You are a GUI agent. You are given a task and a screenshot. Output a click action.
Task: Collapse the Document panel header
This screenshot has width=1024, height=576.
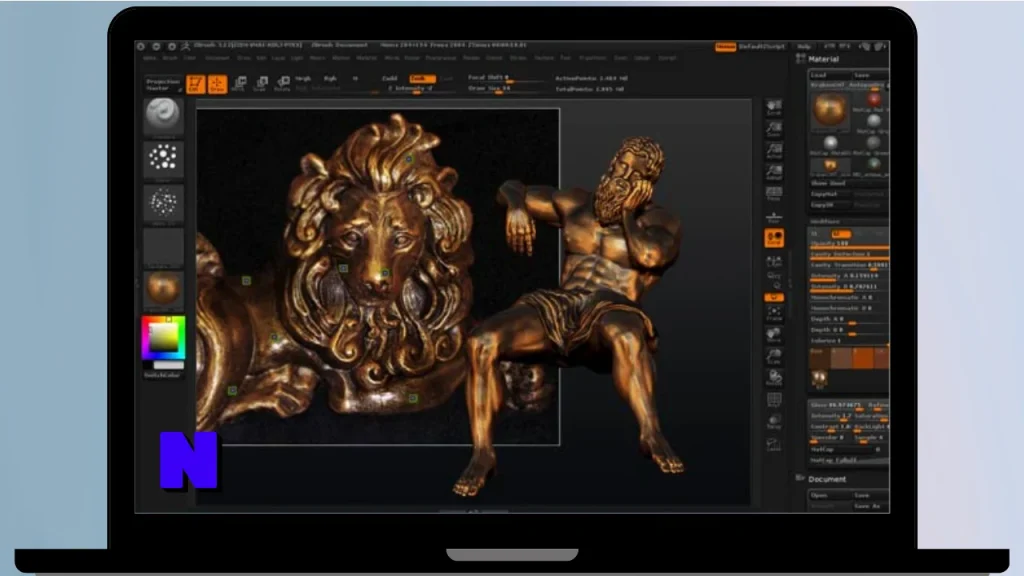827,479
